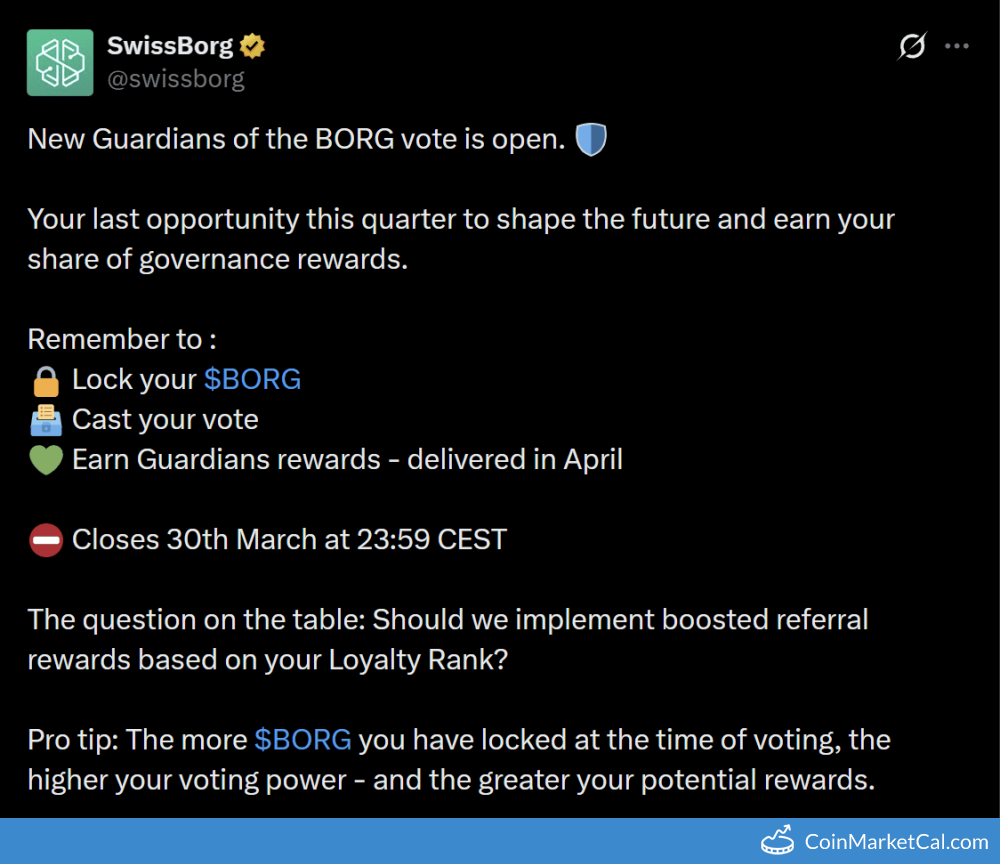1000x864 pixels.
Task: Click the boosted referral rewards question text
Action: (447, 640)
